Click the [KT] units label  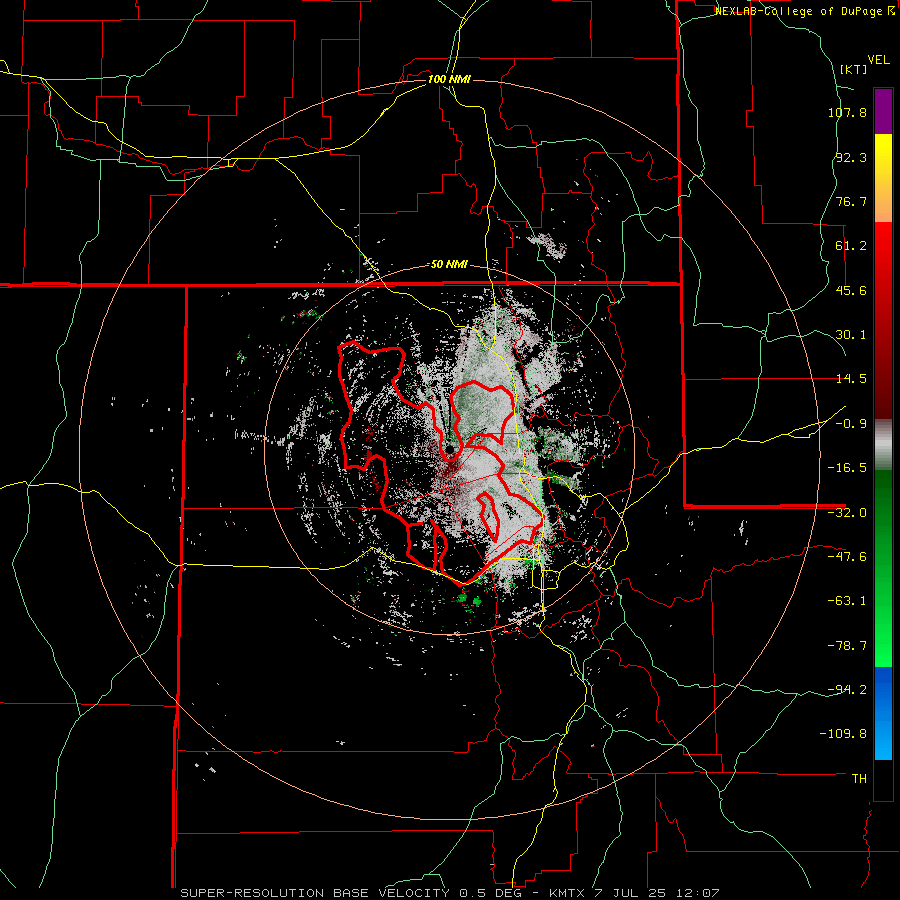[x=853, y=69]
